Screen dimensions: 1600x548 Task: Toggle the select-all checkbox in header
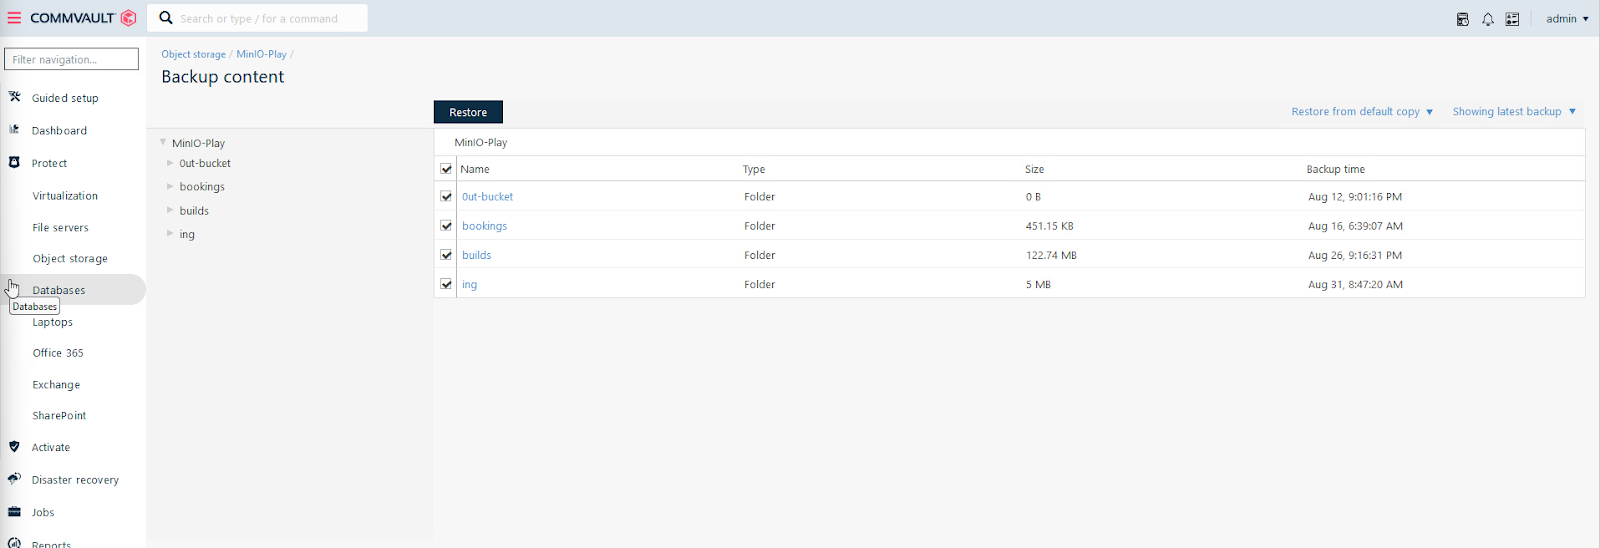coord(446,169)
